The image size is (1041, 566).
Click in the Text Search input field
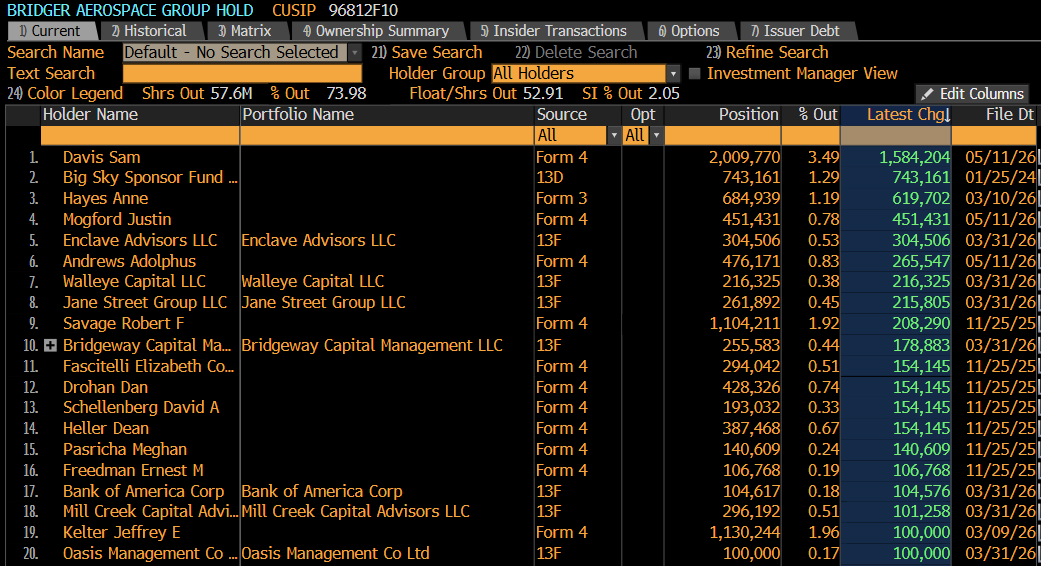pos(242,74)
